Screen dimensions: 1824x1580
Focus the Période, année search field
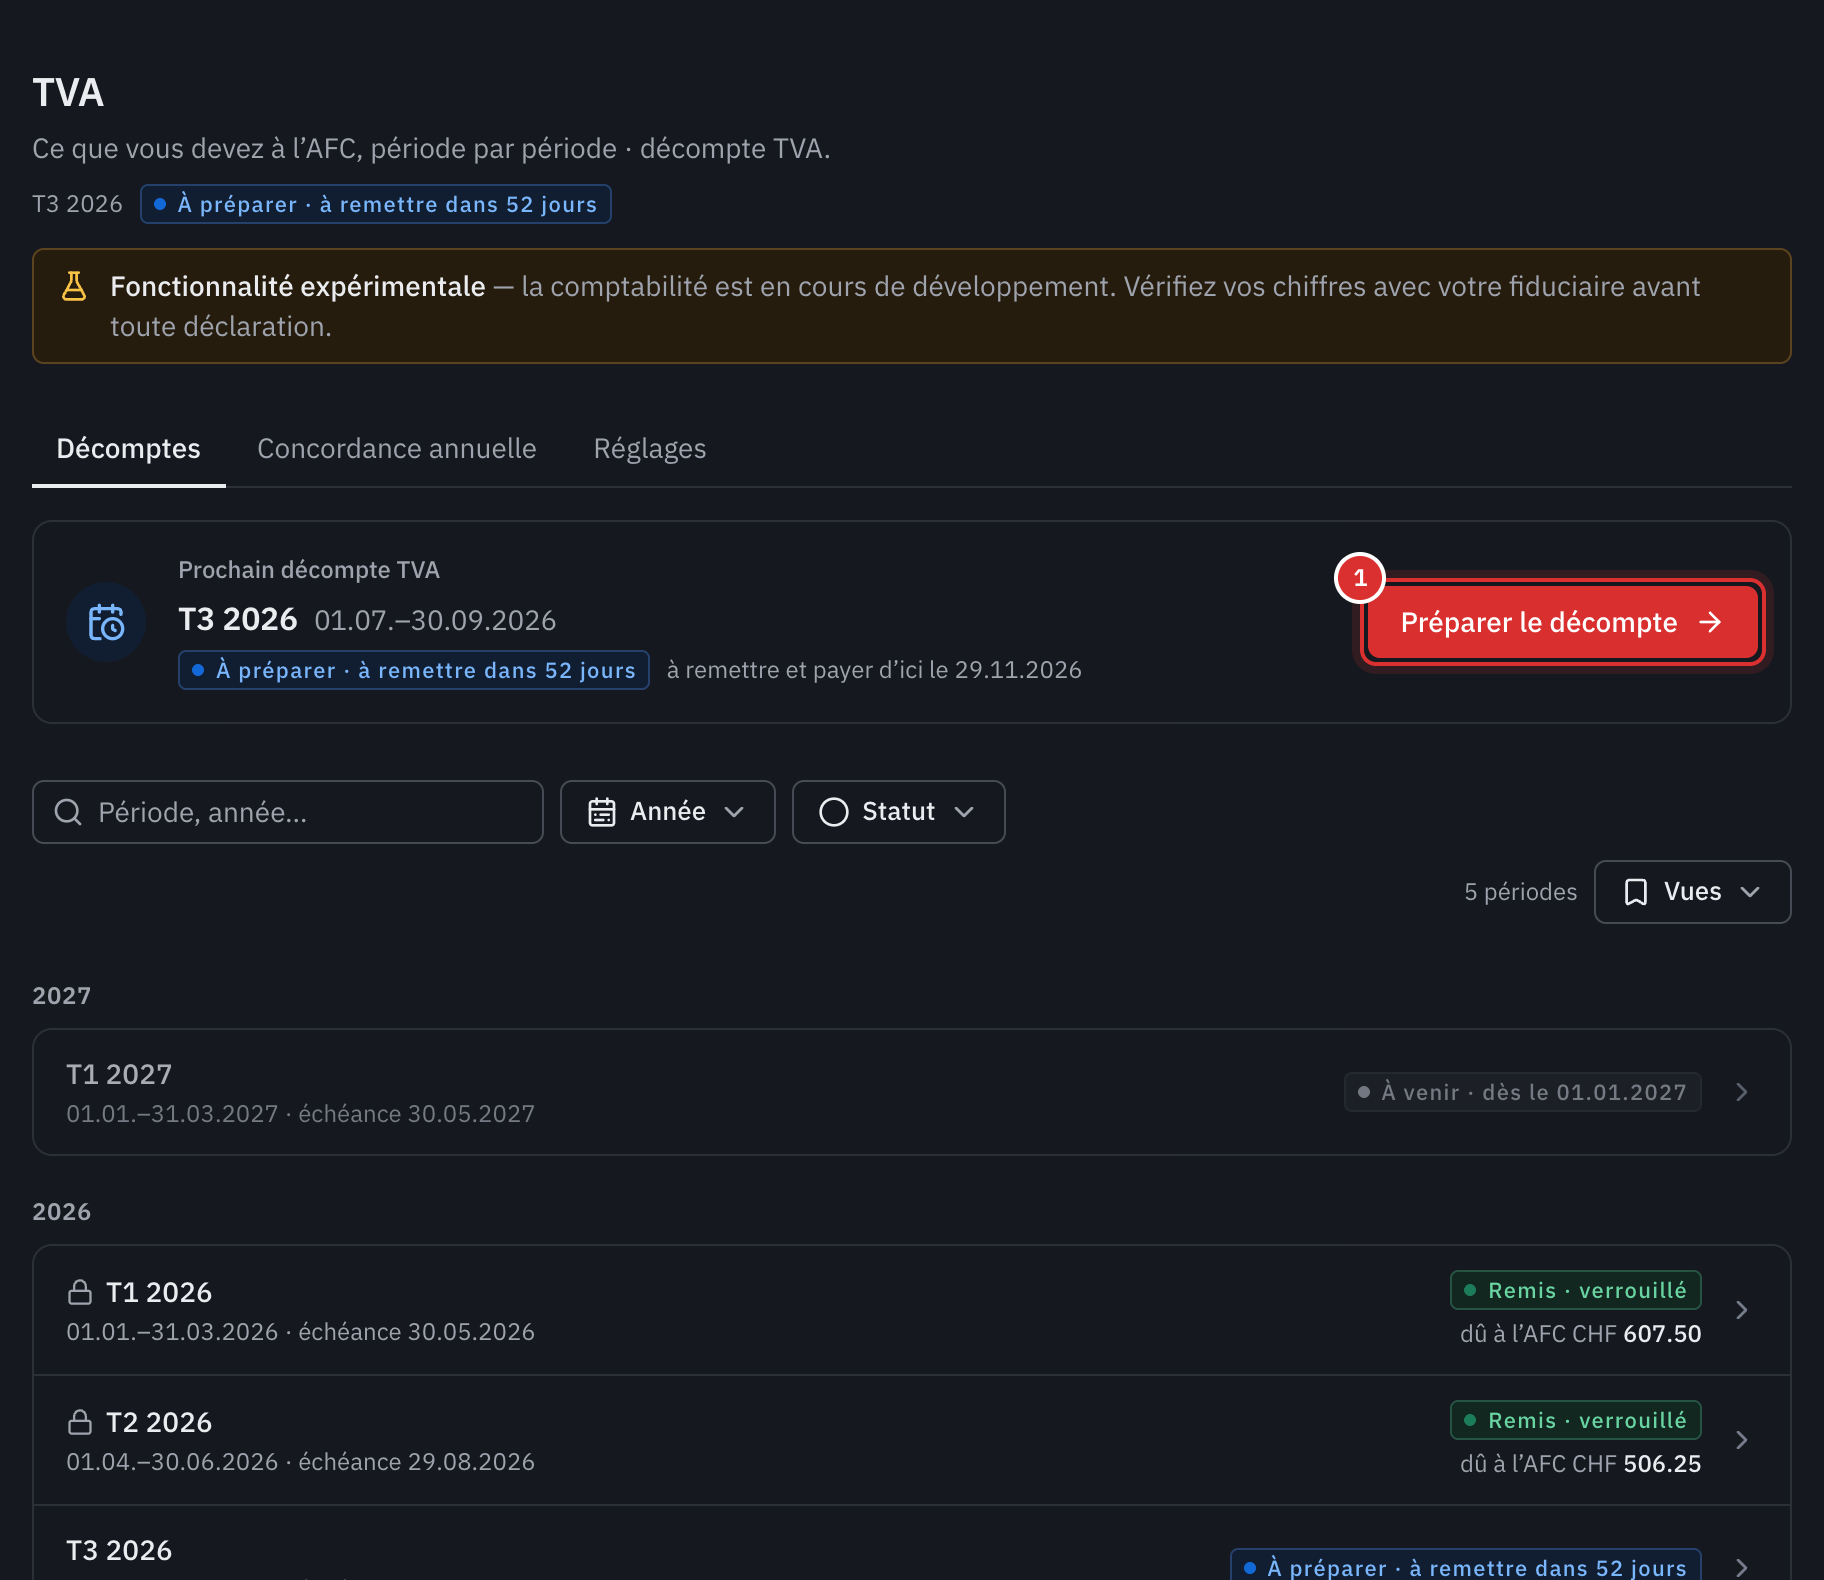[288, 812]
